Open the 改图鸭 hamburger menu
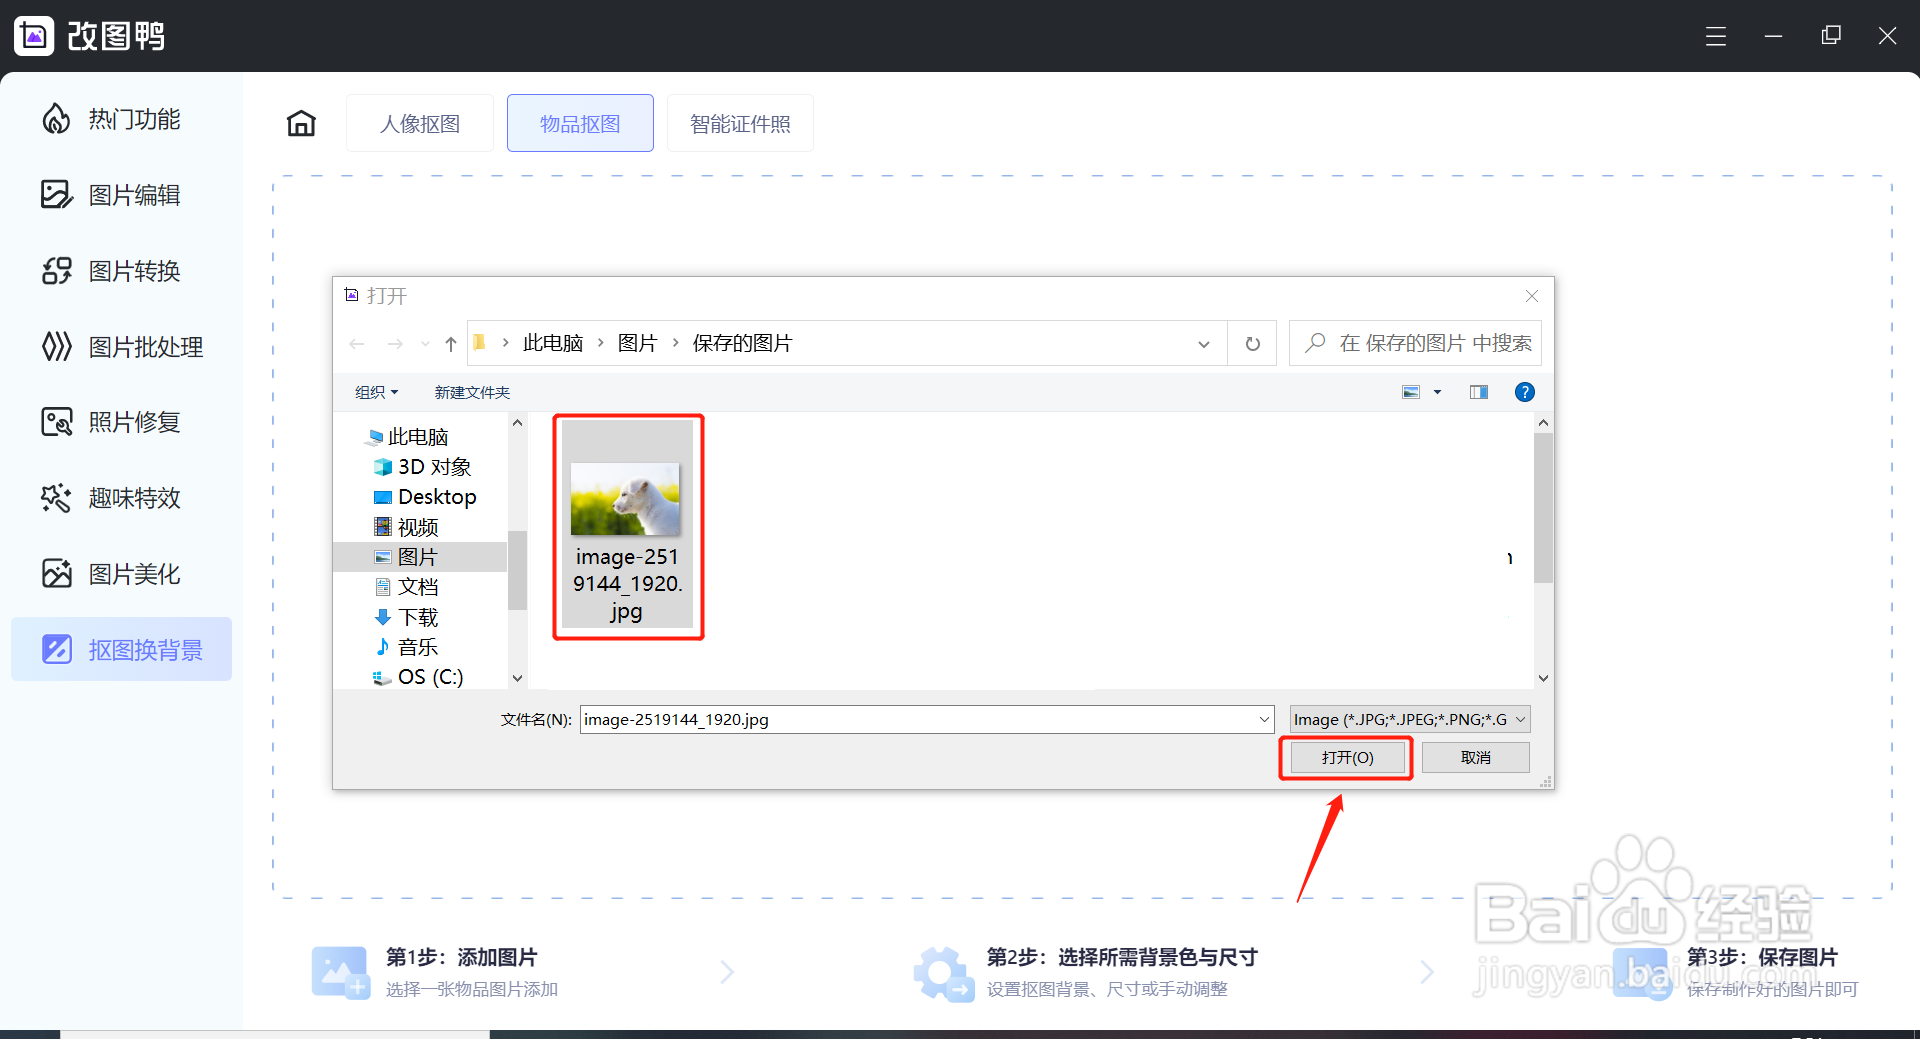1920x1039 pixels. click(1716, 37)
